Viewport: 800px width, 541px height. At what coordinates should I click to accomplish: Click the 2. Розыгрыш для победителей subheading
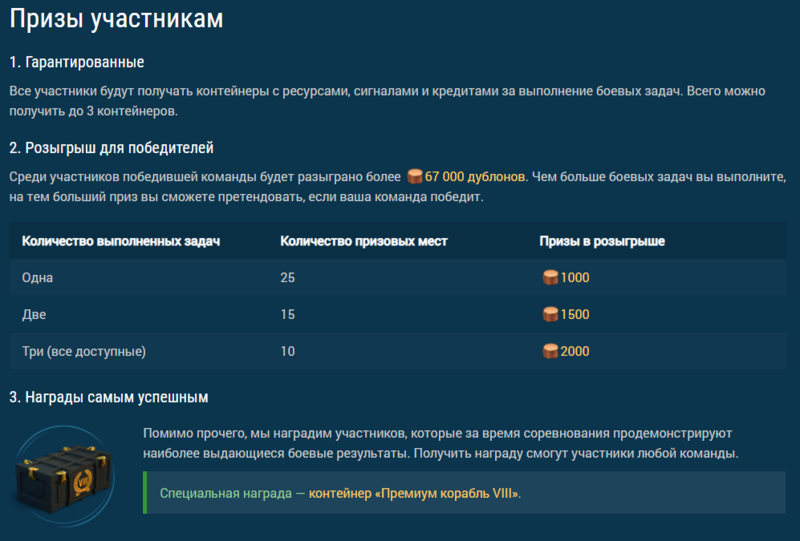coord(111,148)
